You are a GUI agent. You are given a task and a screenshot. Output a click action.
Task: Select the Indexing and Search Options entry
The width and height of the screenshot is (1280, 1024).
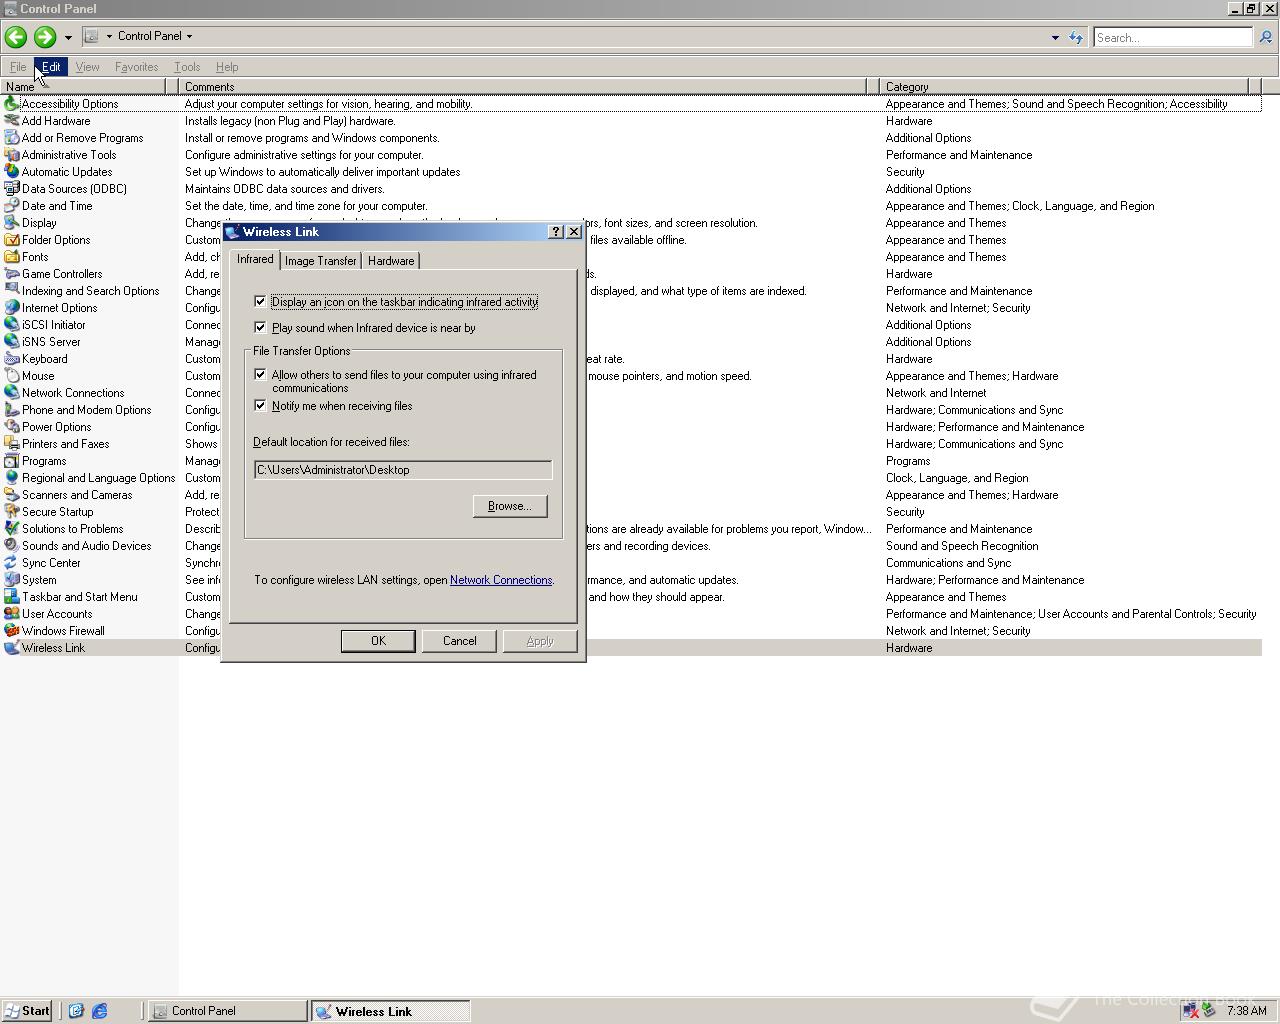coord(90,291)
